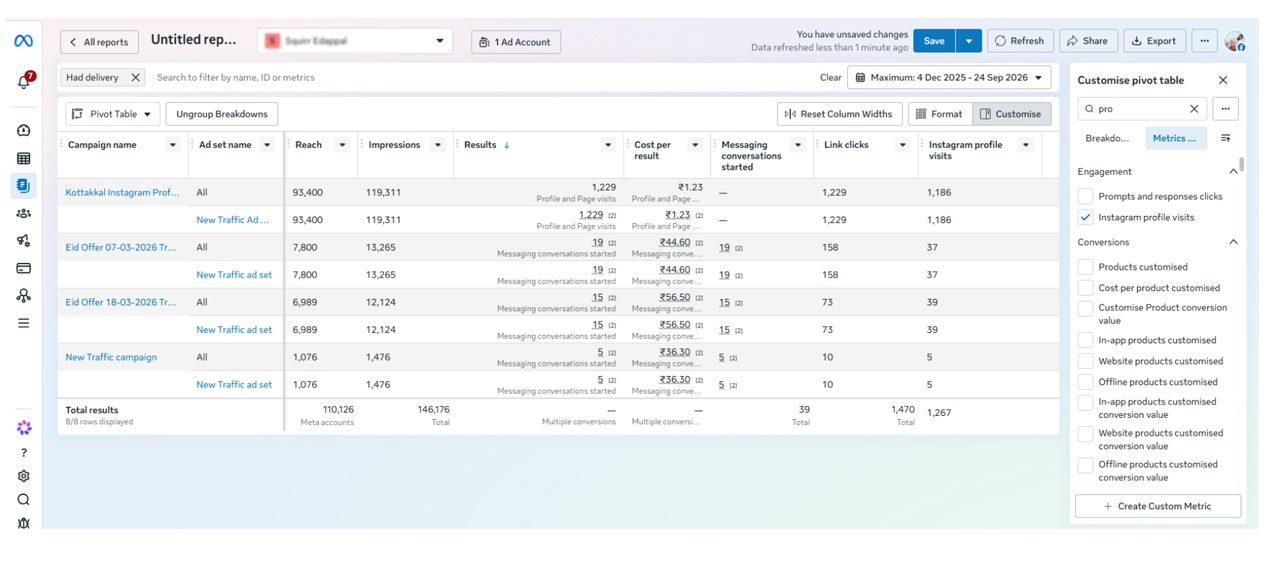Tick Offline products customised checkbox
The height and width of the screenshot is (572, 1280).
pyautogui.click(x=1085, y=382)
